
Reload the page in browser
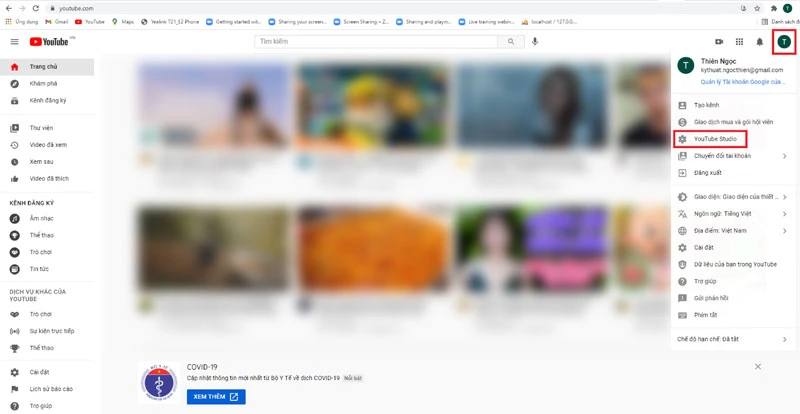[x=35, y=9]
